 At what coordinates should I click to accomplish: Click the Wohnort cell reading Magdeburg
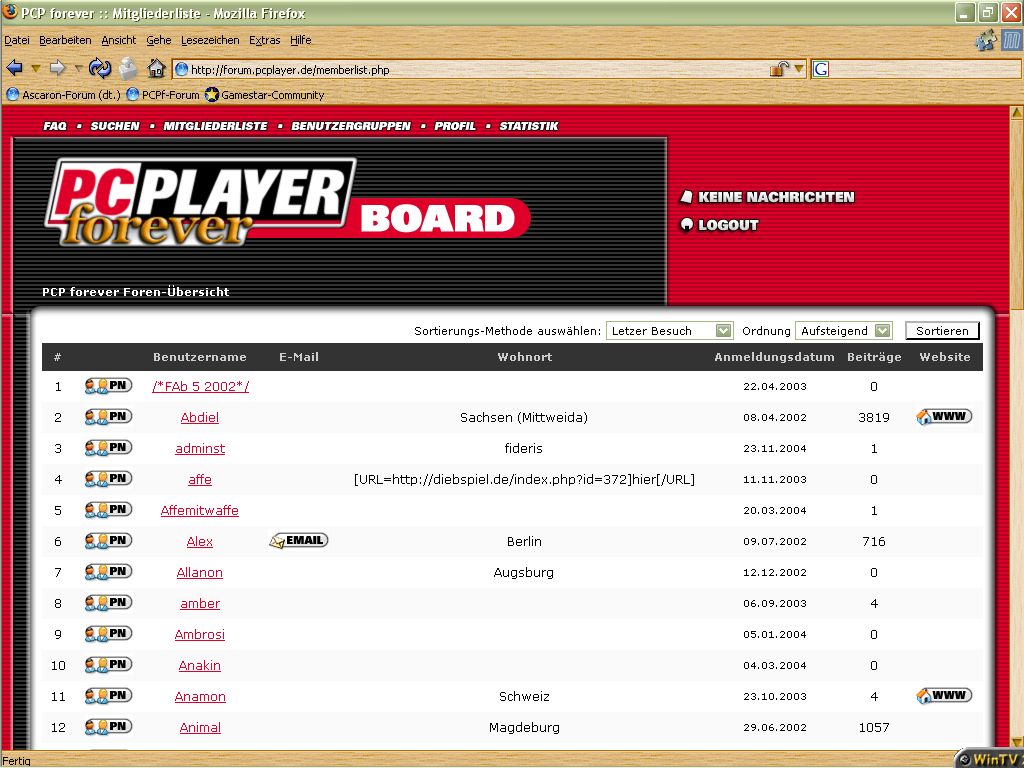tap(524, 728)
